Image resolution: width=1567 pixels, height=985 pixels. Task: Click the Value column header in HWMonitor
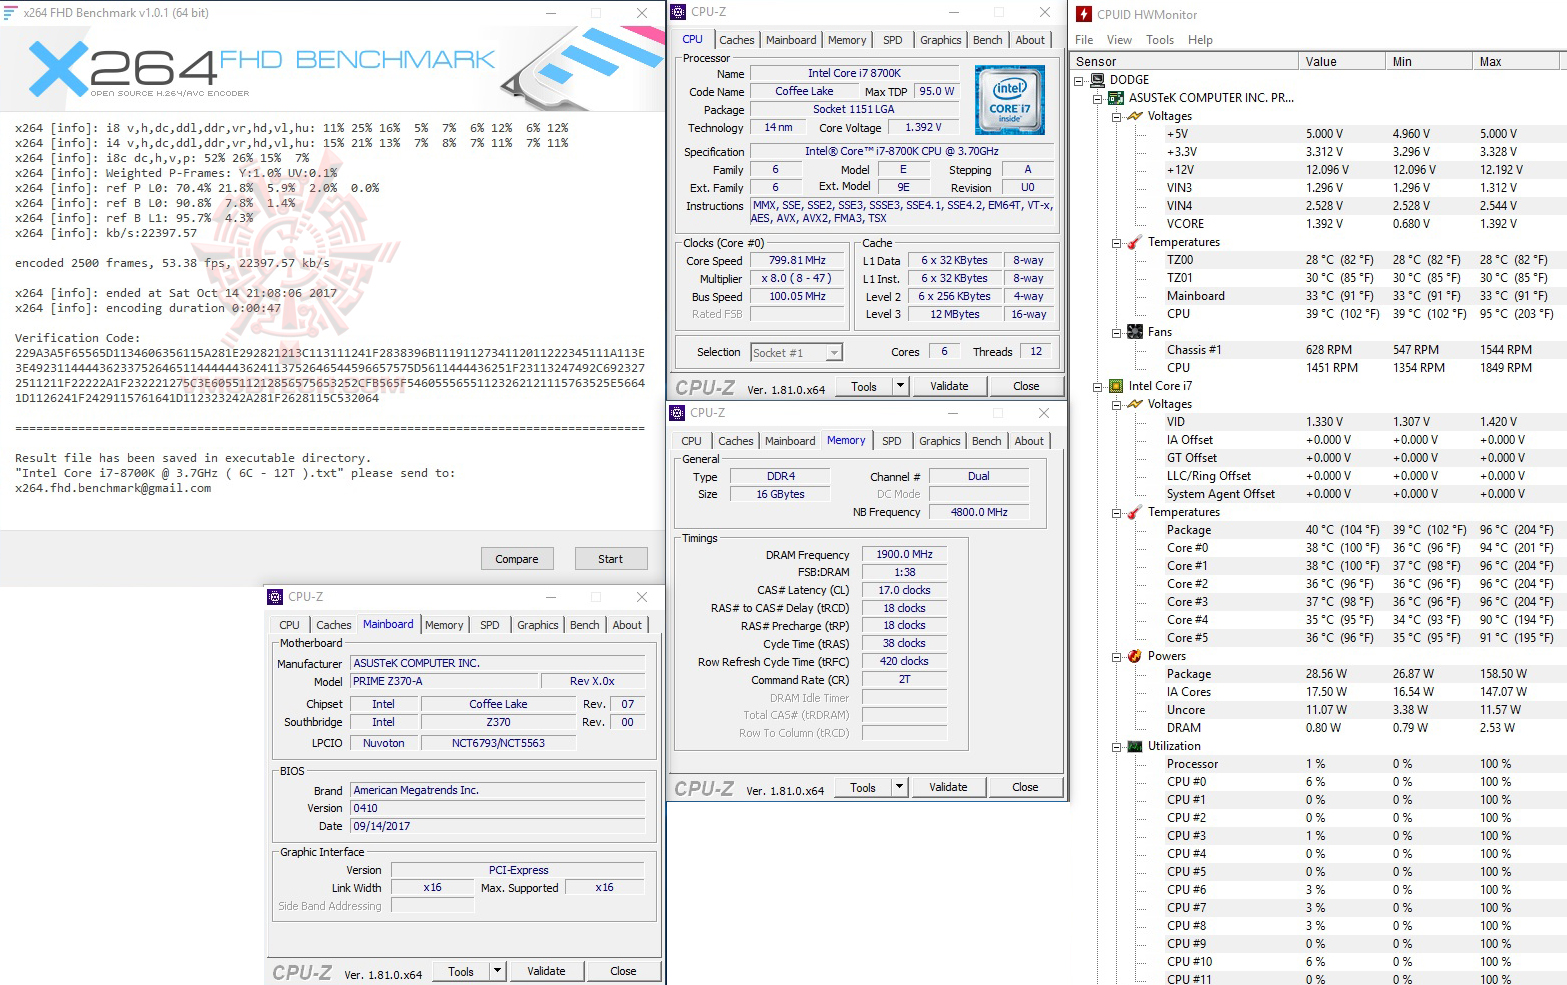(1341, 61)
